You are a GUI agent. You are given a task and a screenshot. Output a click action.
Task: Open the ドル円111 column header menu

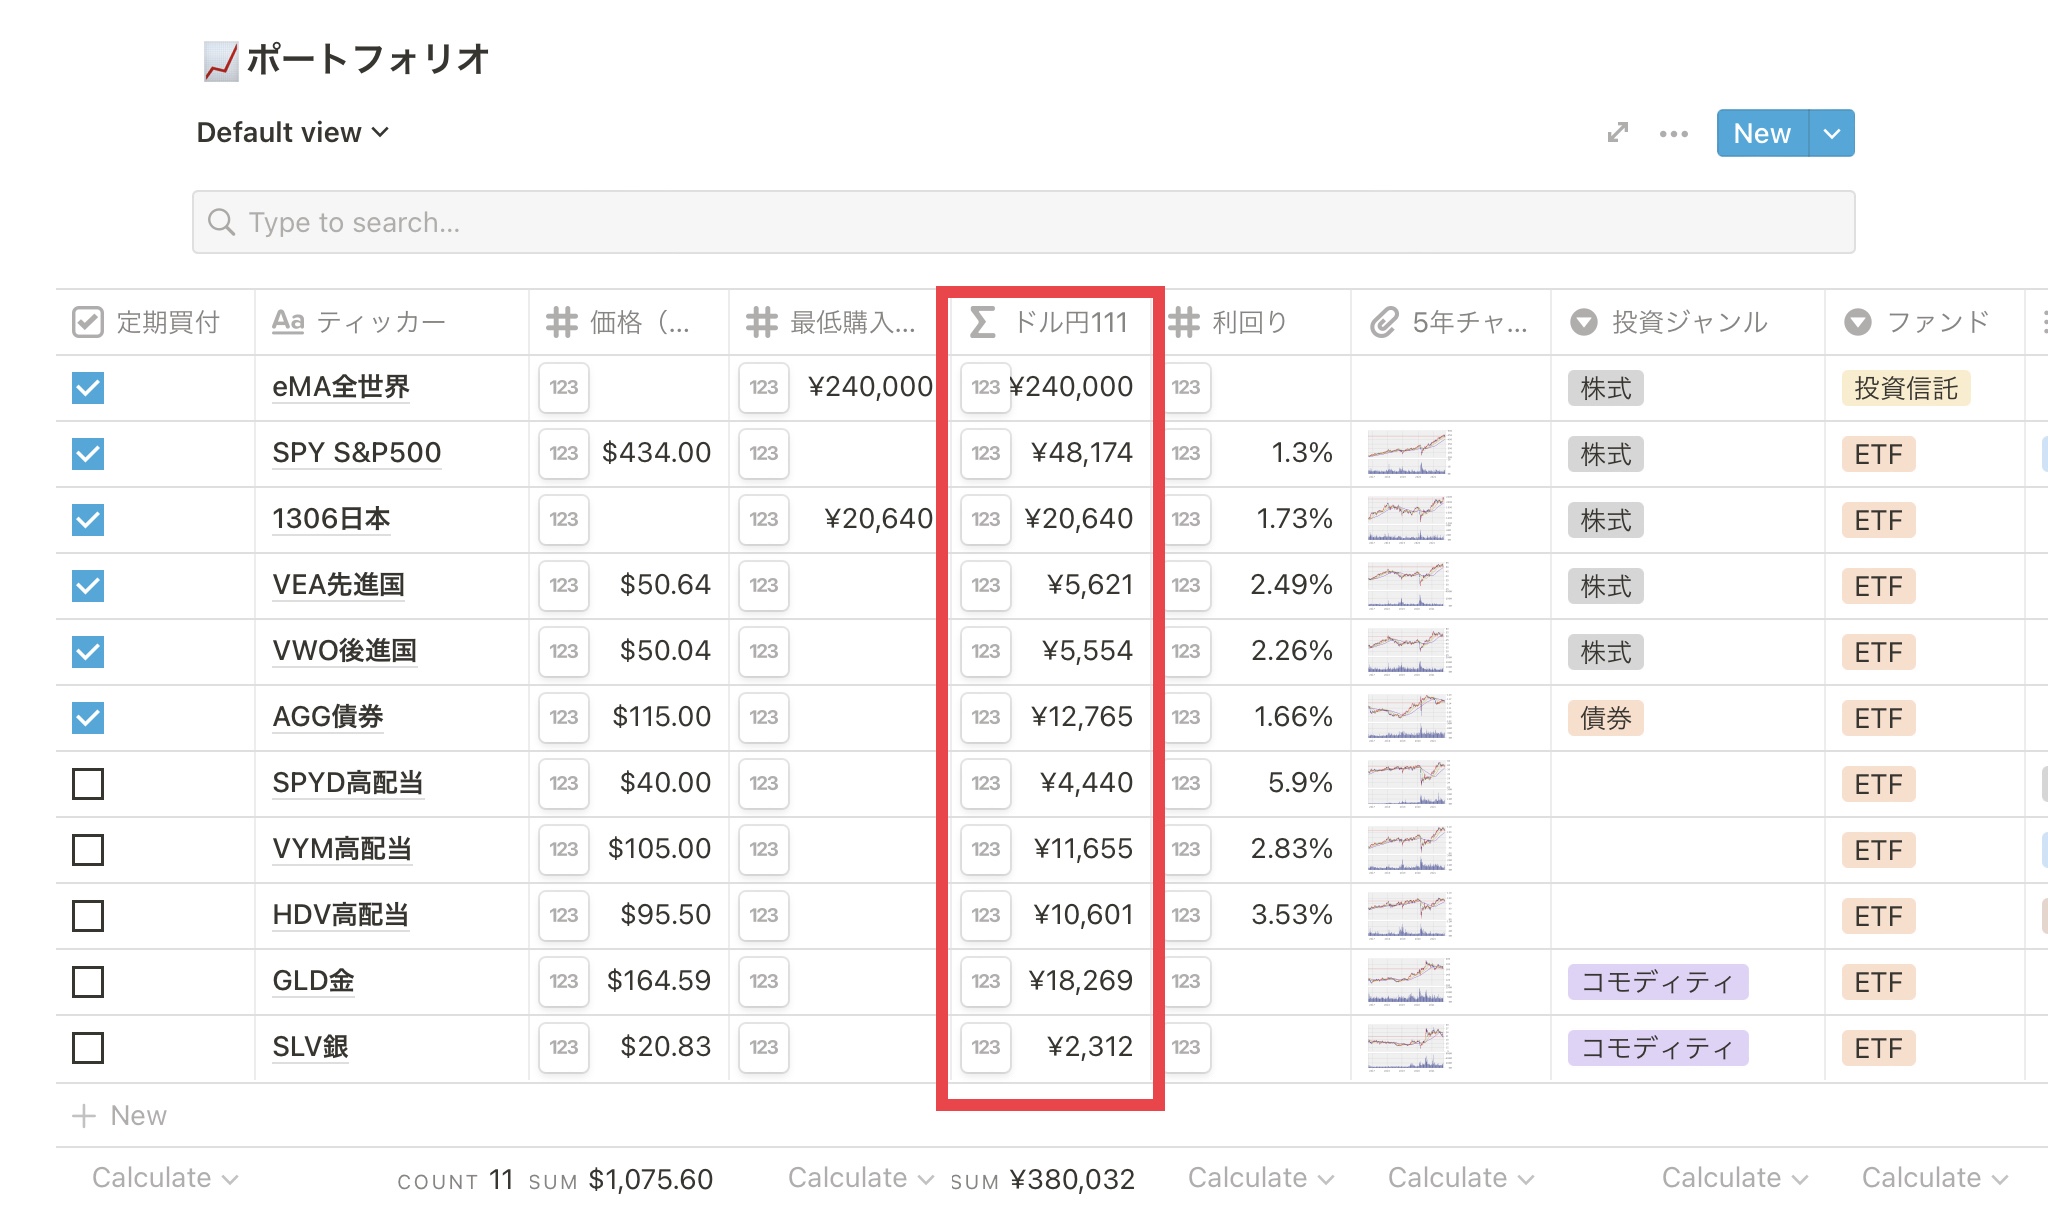1050,322
